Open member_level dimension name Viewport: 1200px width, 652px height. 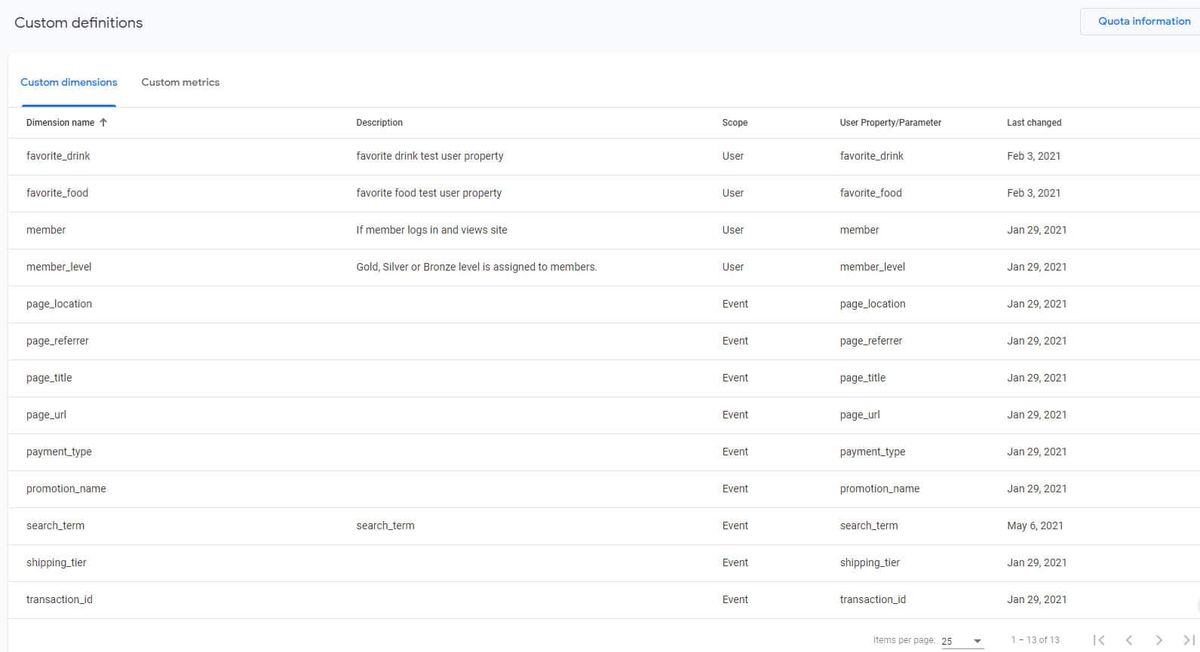59,267
